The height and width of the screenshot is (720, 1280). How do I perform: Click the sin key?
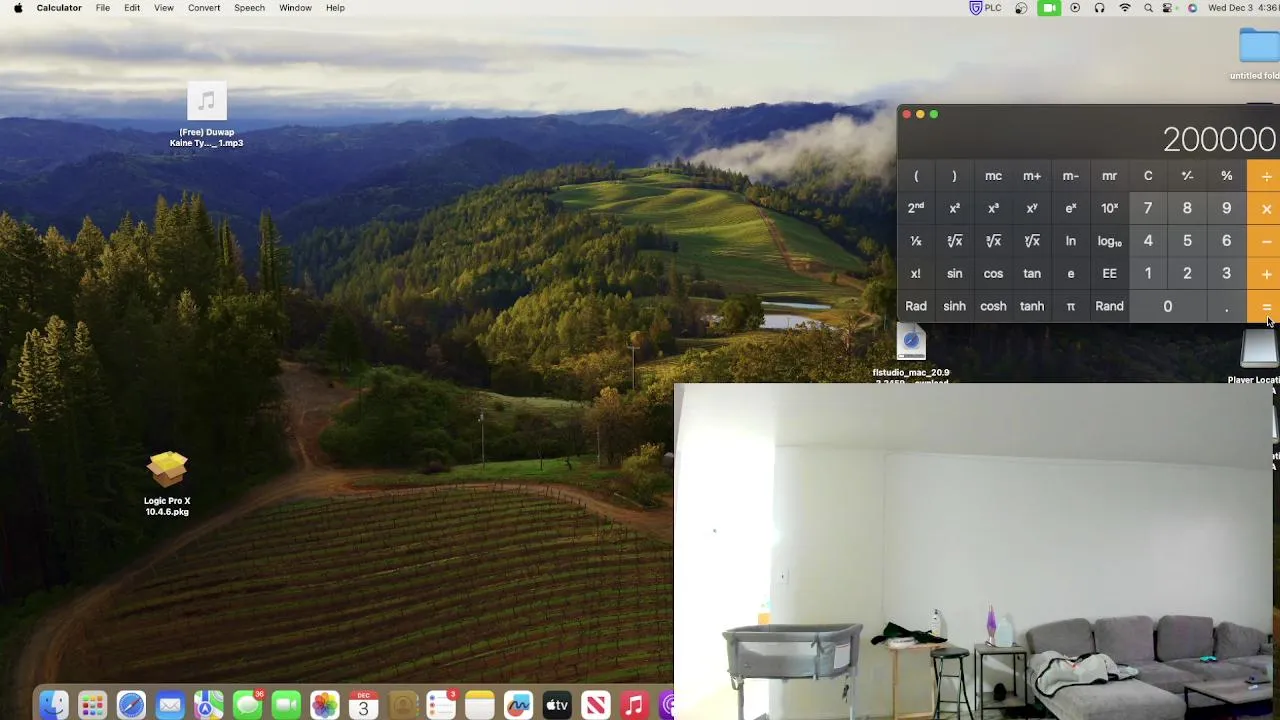(954, 274)
